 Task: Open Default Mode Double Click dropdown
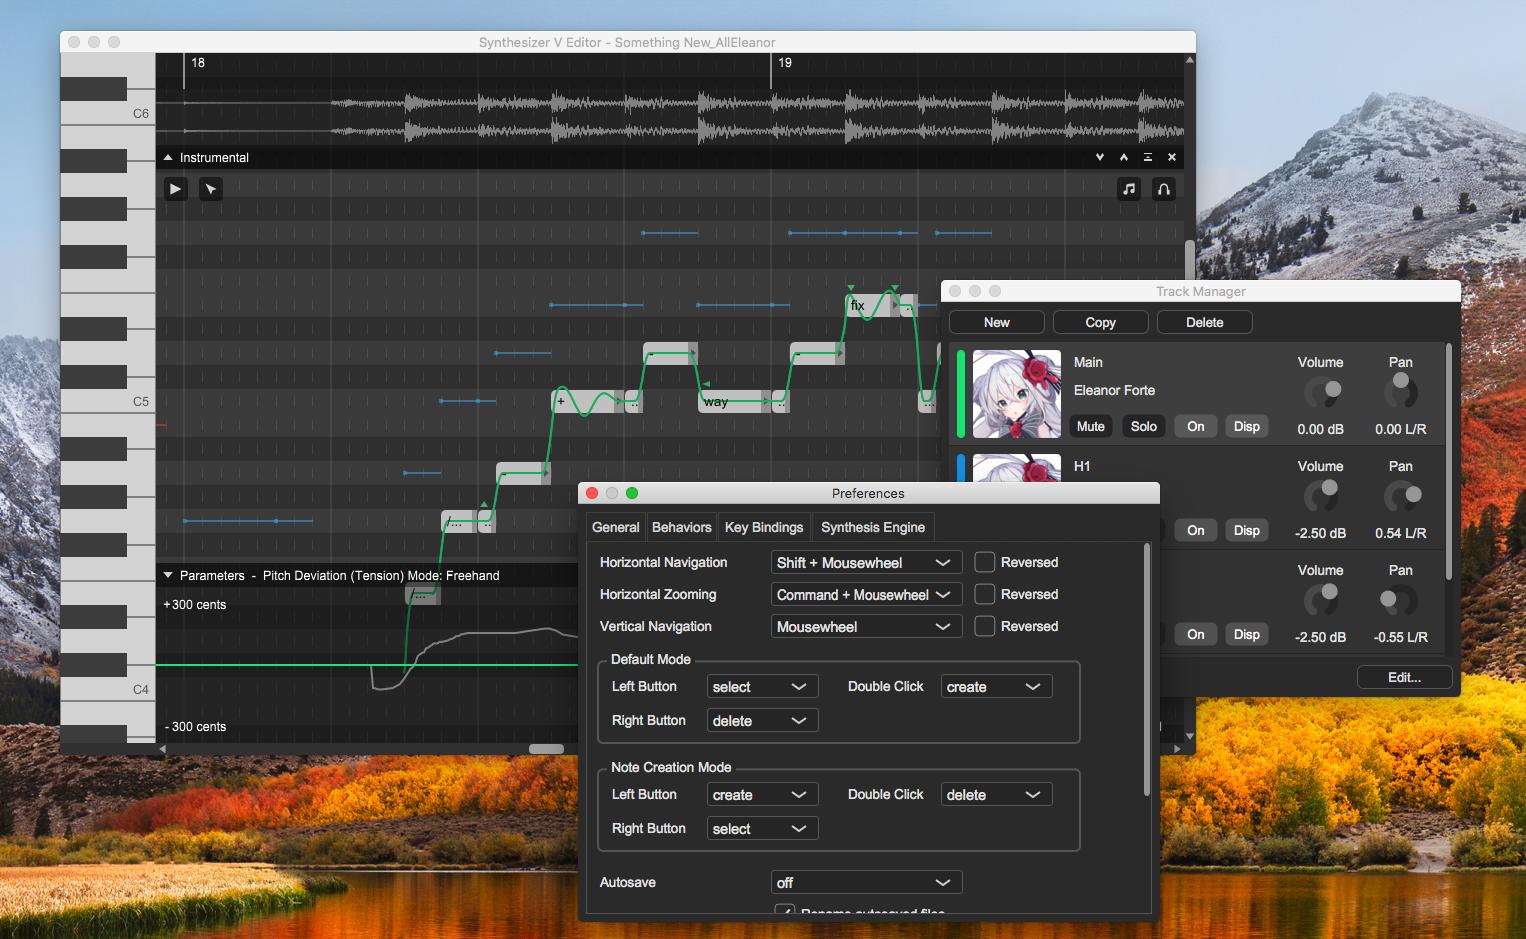point(996,687)
